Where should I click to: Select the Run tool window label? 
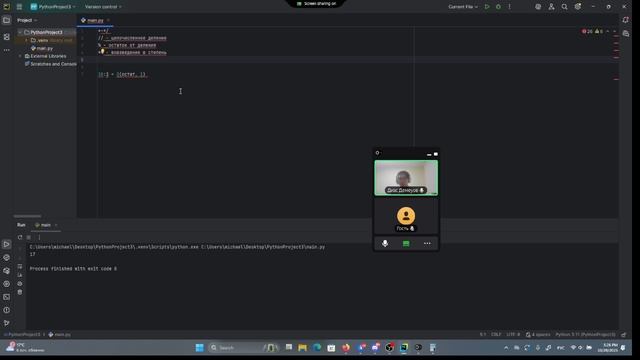click(21, 225)
